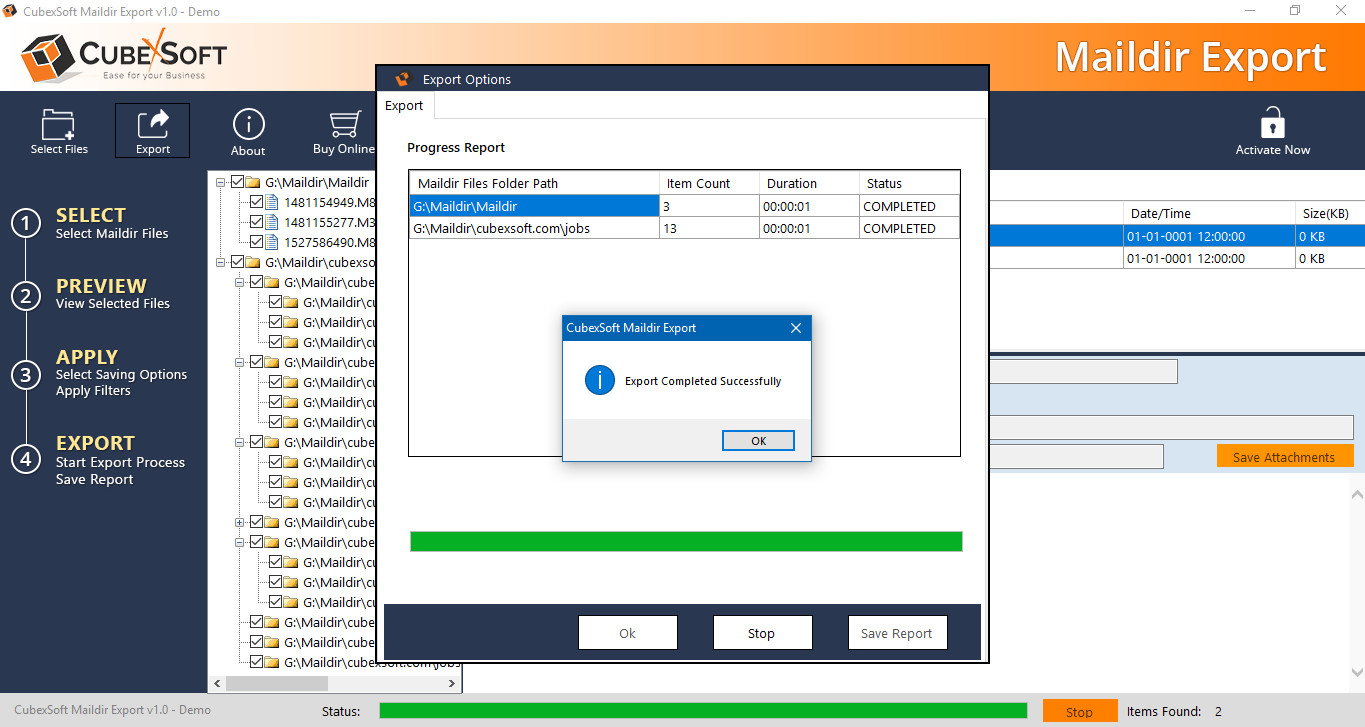
Task: Uncheck the G:\Maildir\Maildir root folder checkbox
Action: point(238,182)
